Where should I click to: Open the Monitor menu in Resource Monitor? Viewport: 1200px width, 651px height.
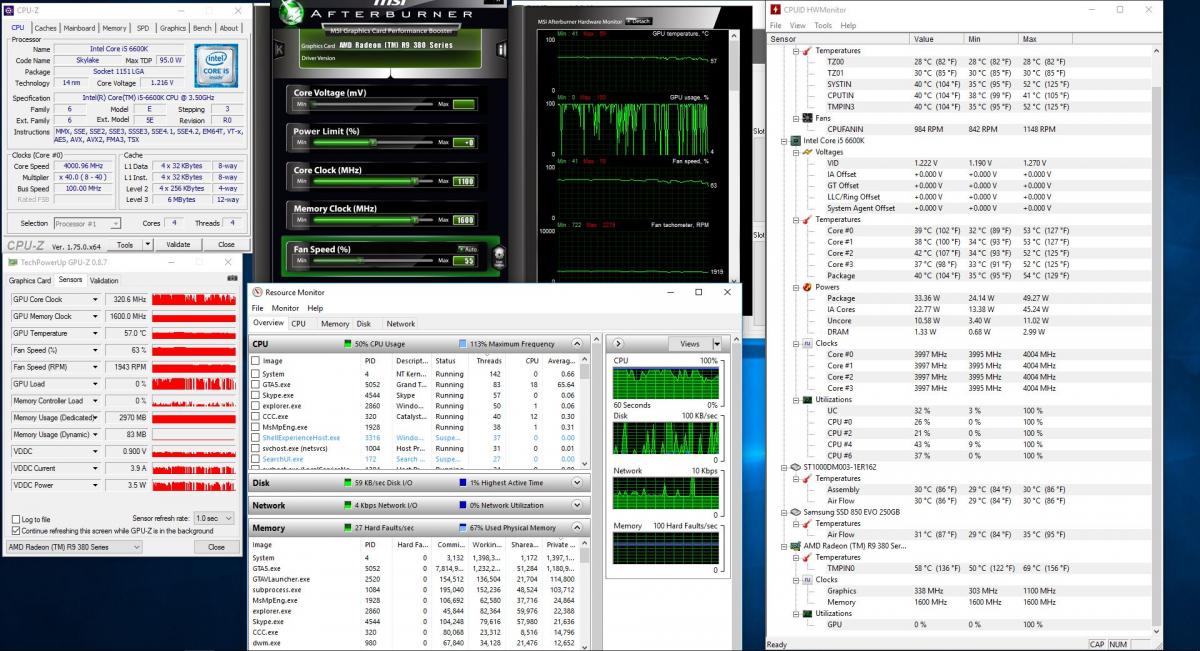286,308
